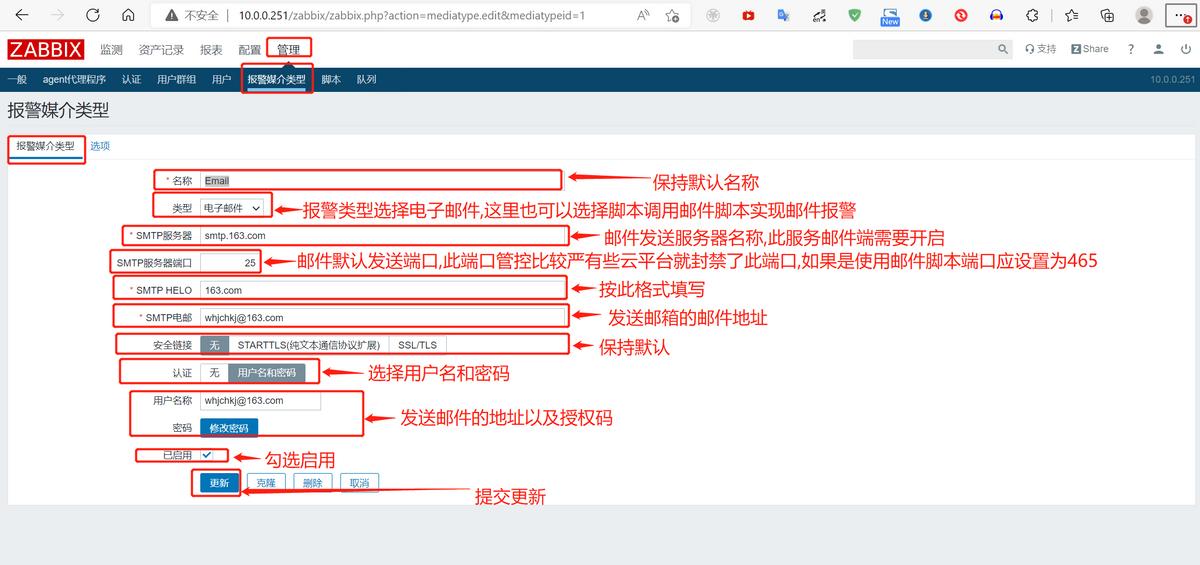Click the 修改密码 change password button
This screenshot has height=565, width=1200.
click(229, 428)
